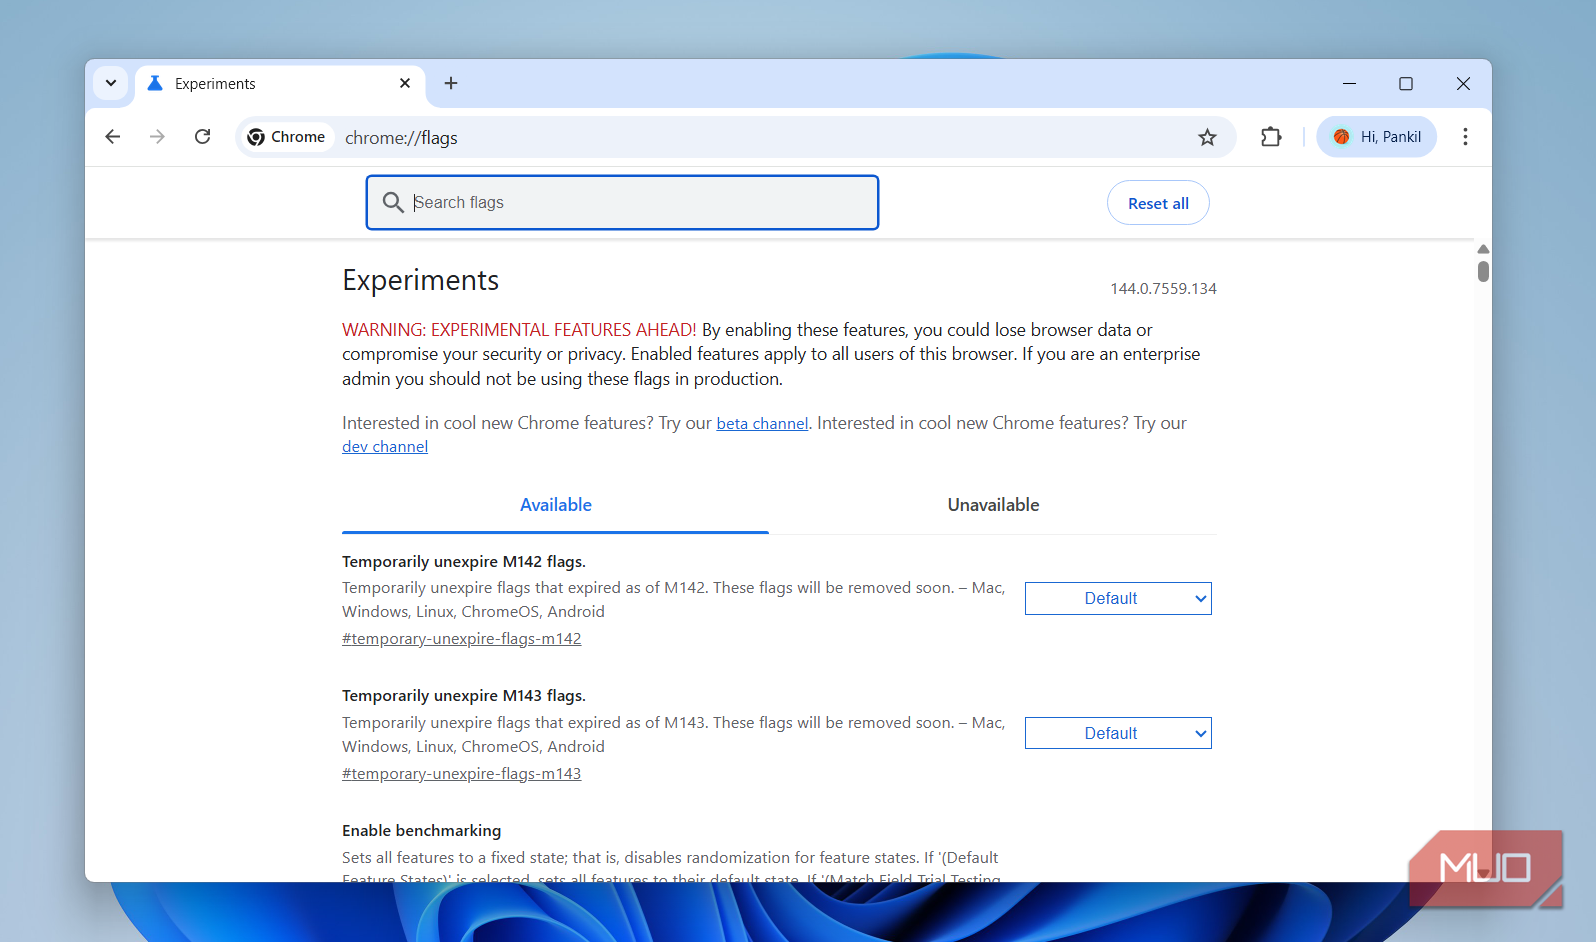Expand Default dropdown for M142 flags
The width and height of the screenshot is (1596, 942).
1118,598
